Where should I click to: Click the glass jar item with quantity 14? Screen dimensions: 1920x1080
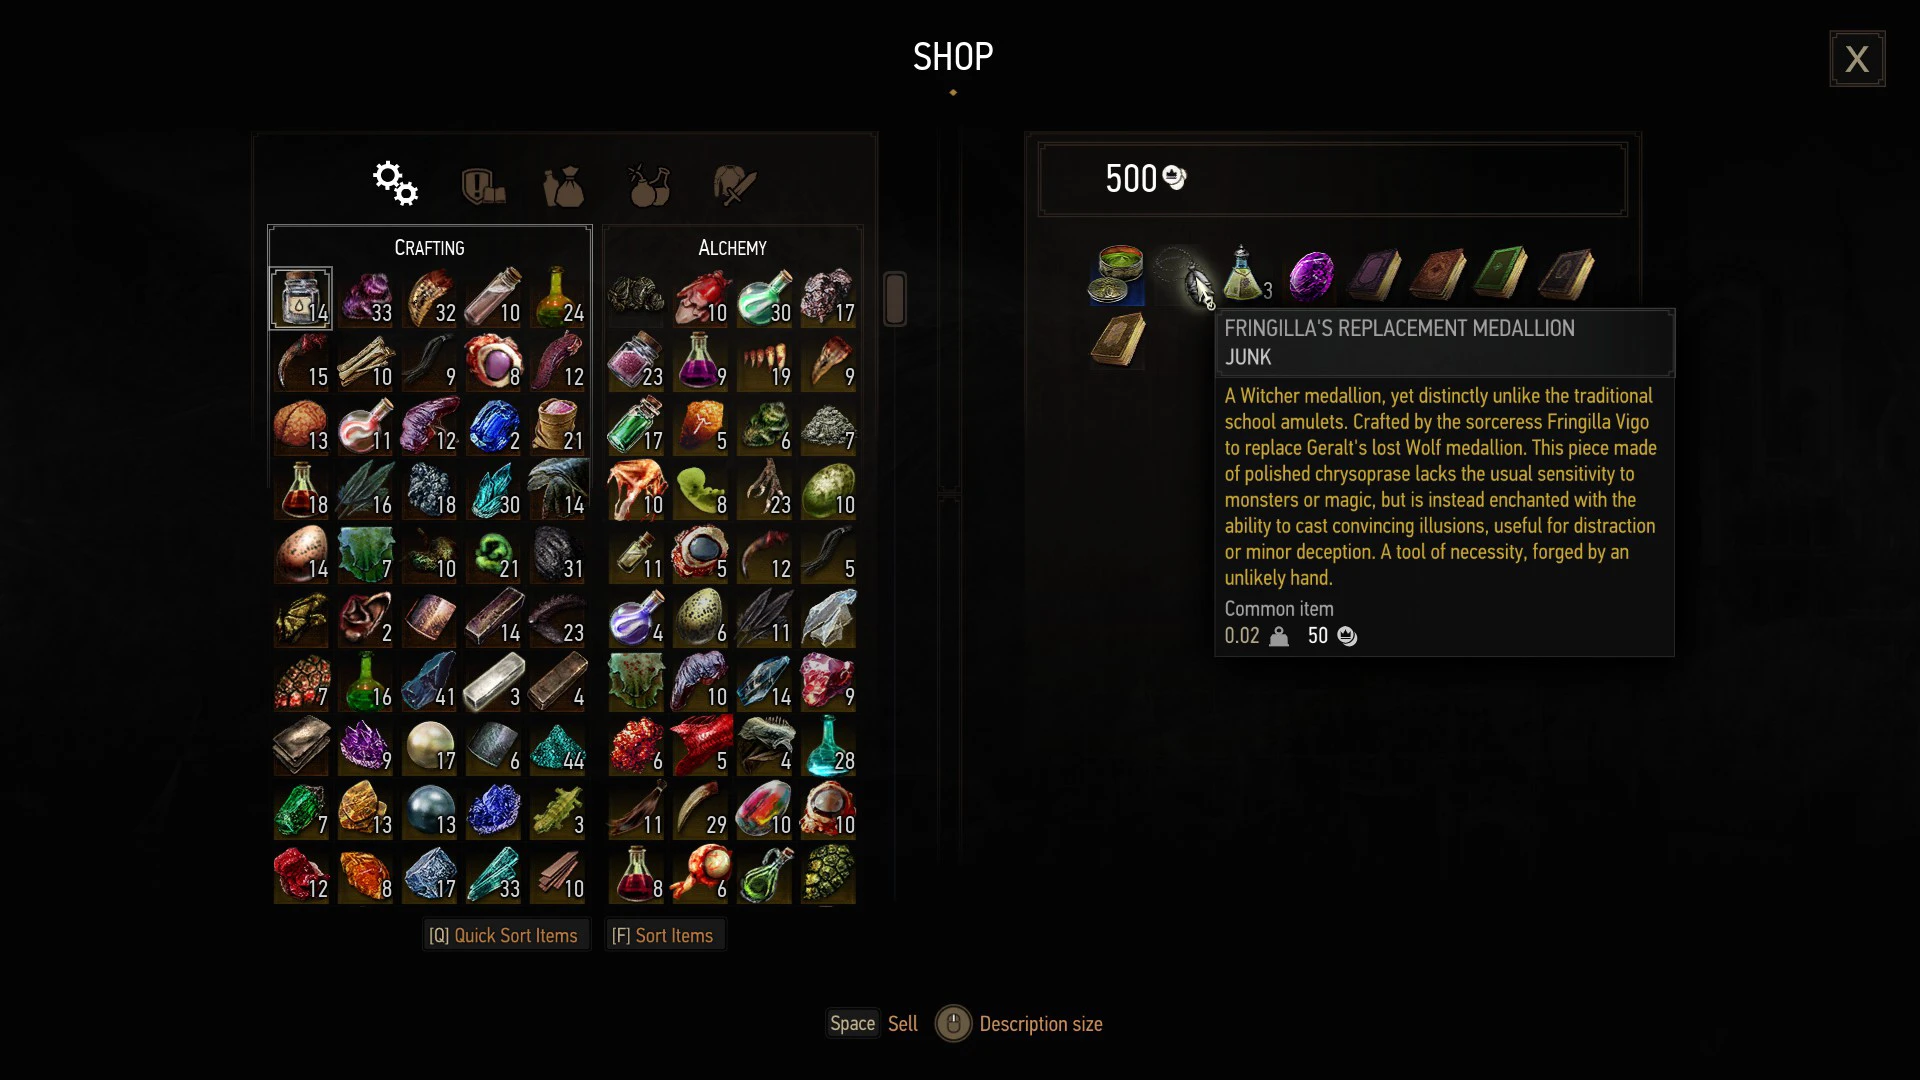tap(301, 298)
